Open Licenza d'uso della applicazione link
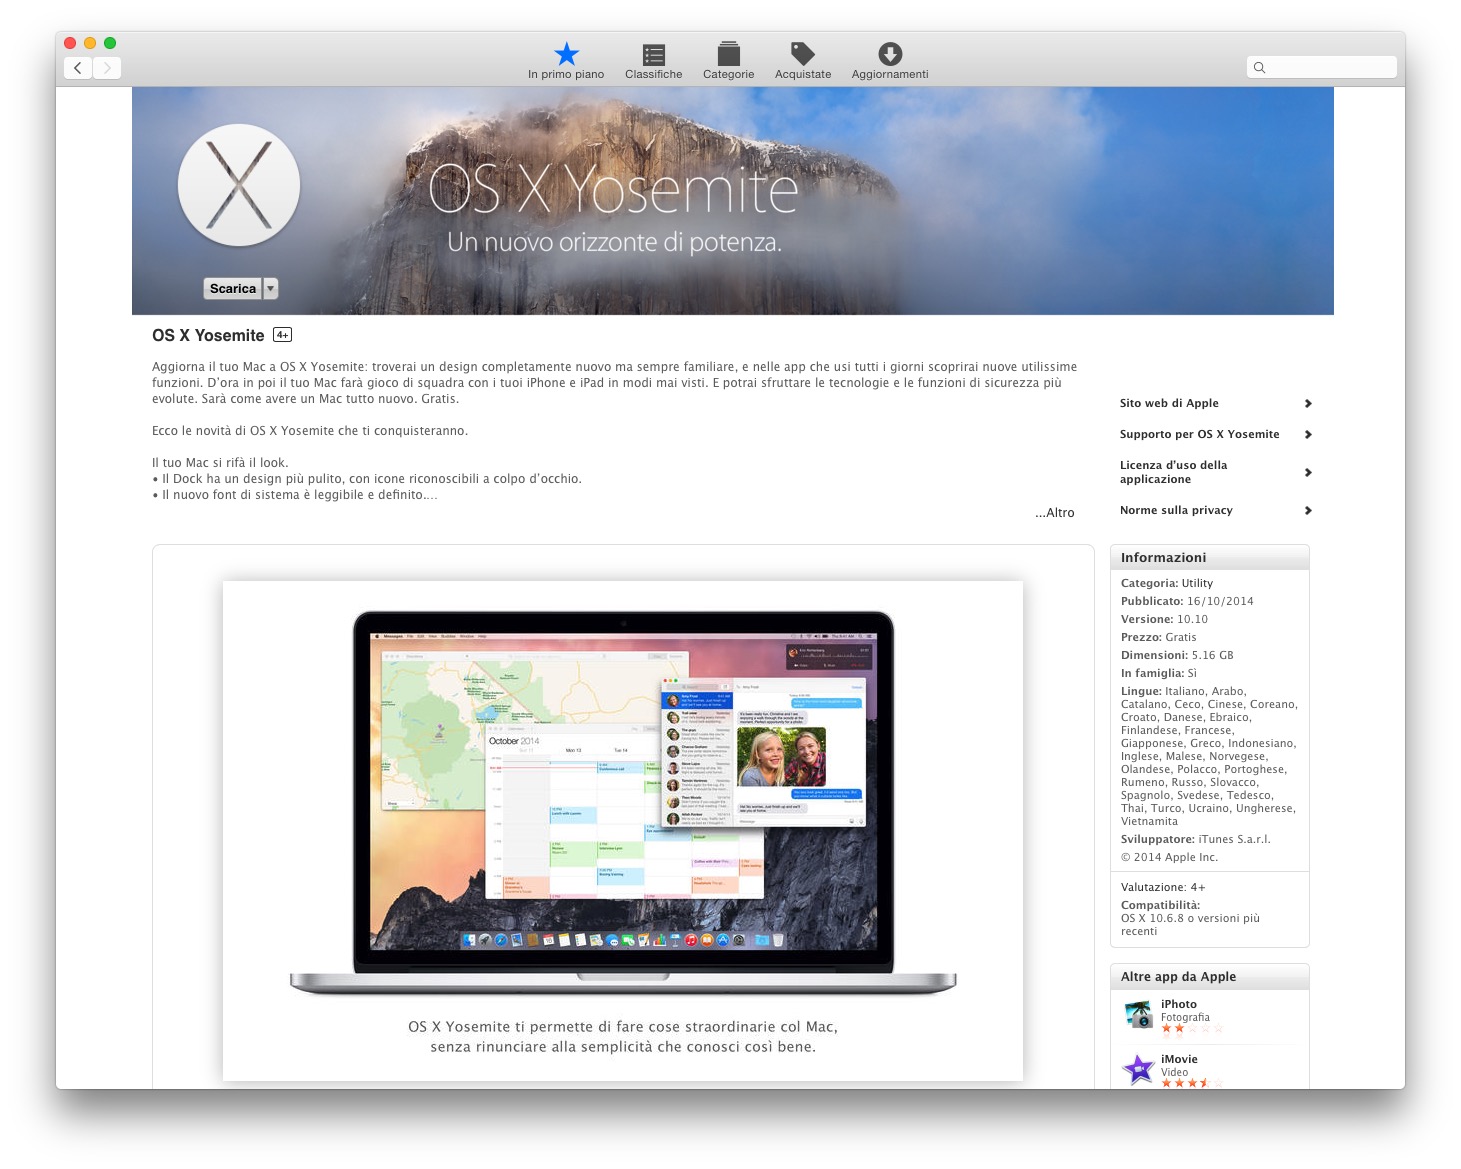The image size is (1461, 1169). click(x=1174, y=472)
